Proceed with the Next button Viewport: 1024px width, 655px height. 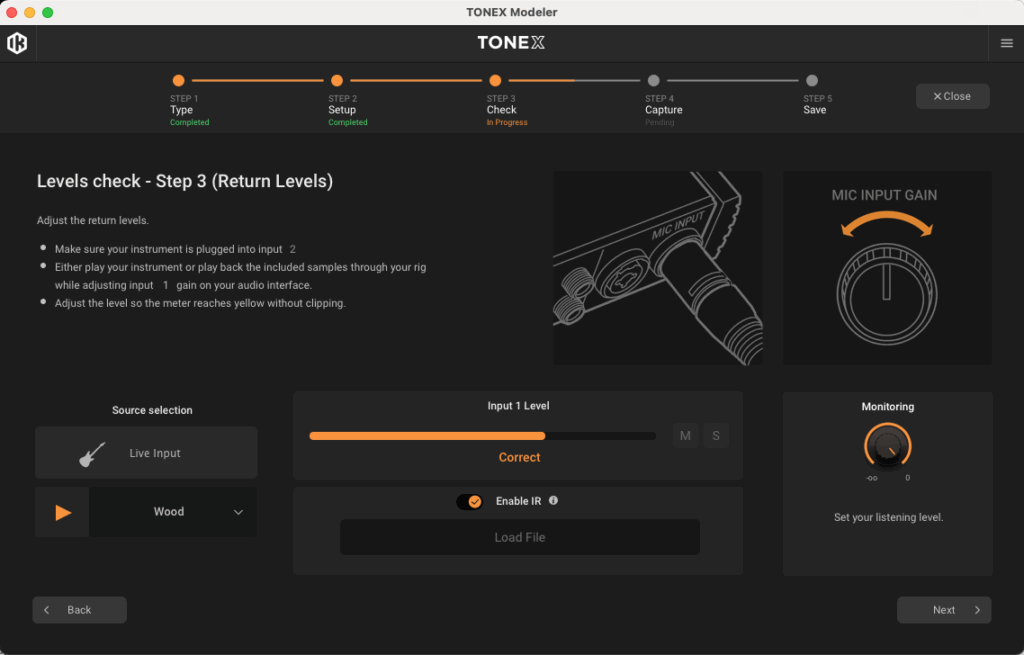tap(944, 610)
